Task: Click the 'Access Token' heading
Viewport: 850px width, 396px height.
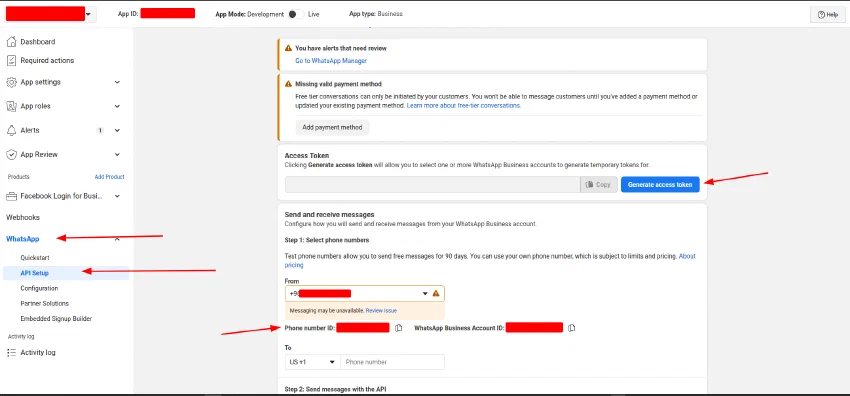Action: 307,155
